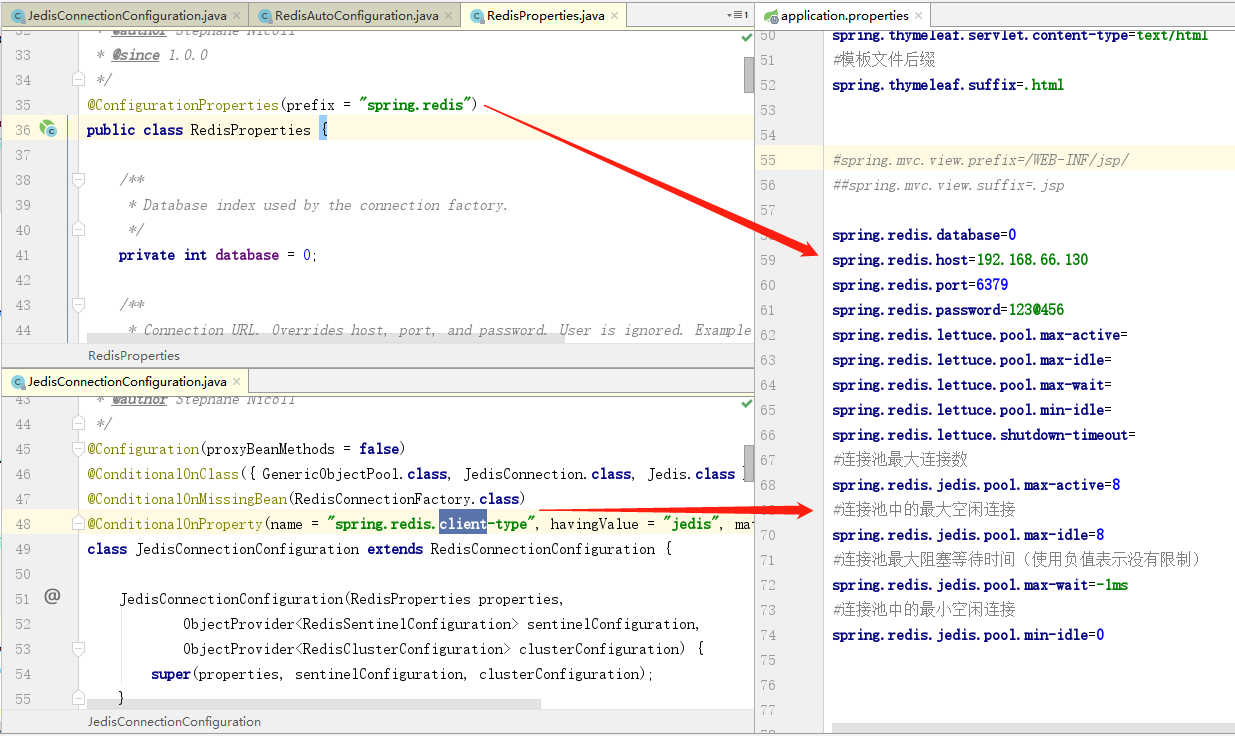Collapse the comment fold marker at line 38
The height and width of the screenshot is (736, 1235).
[x=77, y=180]
